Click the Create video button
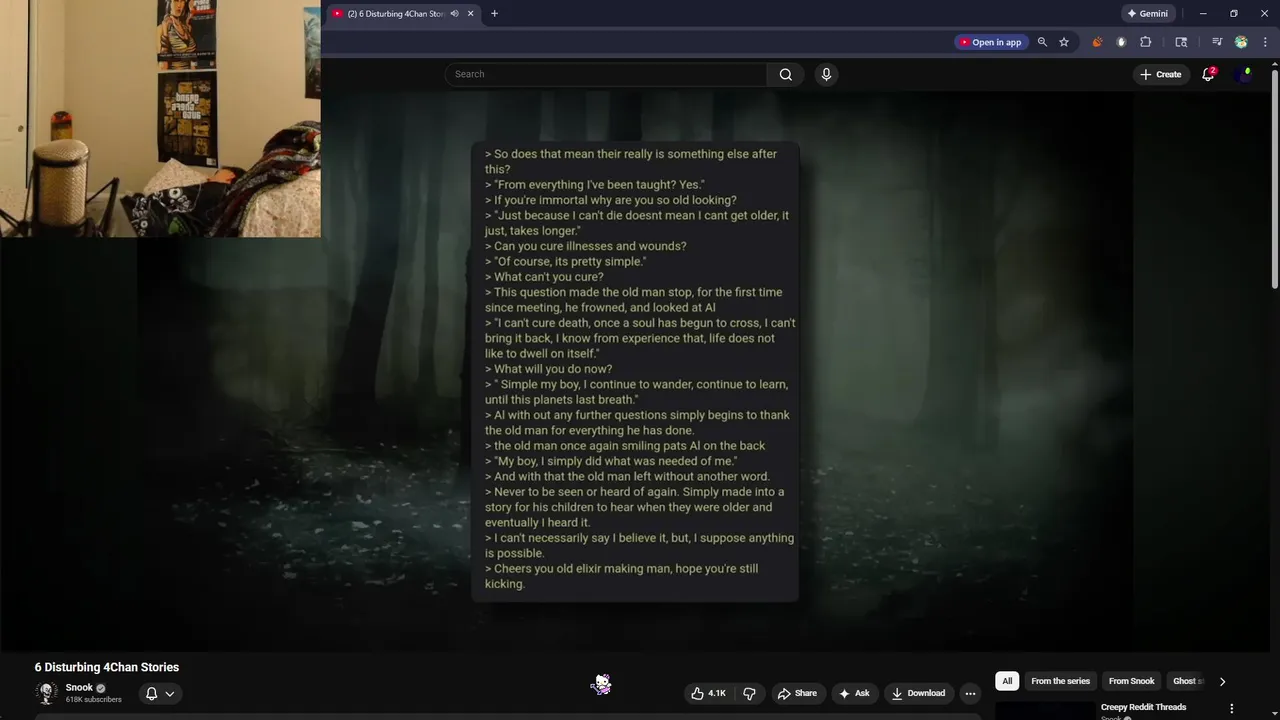The width and height of the screenshot is (1280, 720). pos(1160,74)
